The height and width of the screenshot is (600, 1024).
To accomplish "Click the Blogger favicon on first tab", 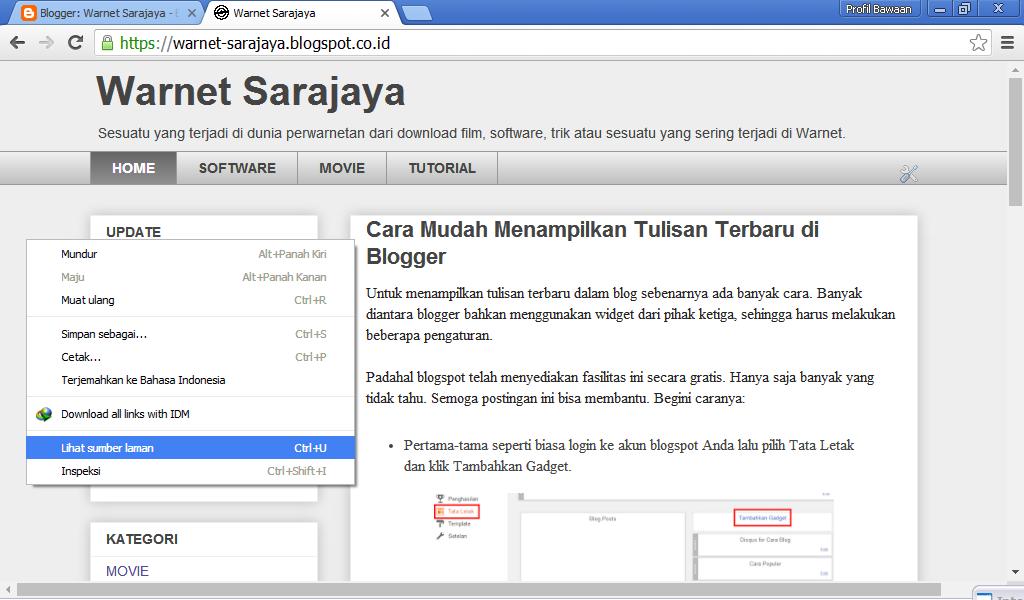I will point(28,13).
